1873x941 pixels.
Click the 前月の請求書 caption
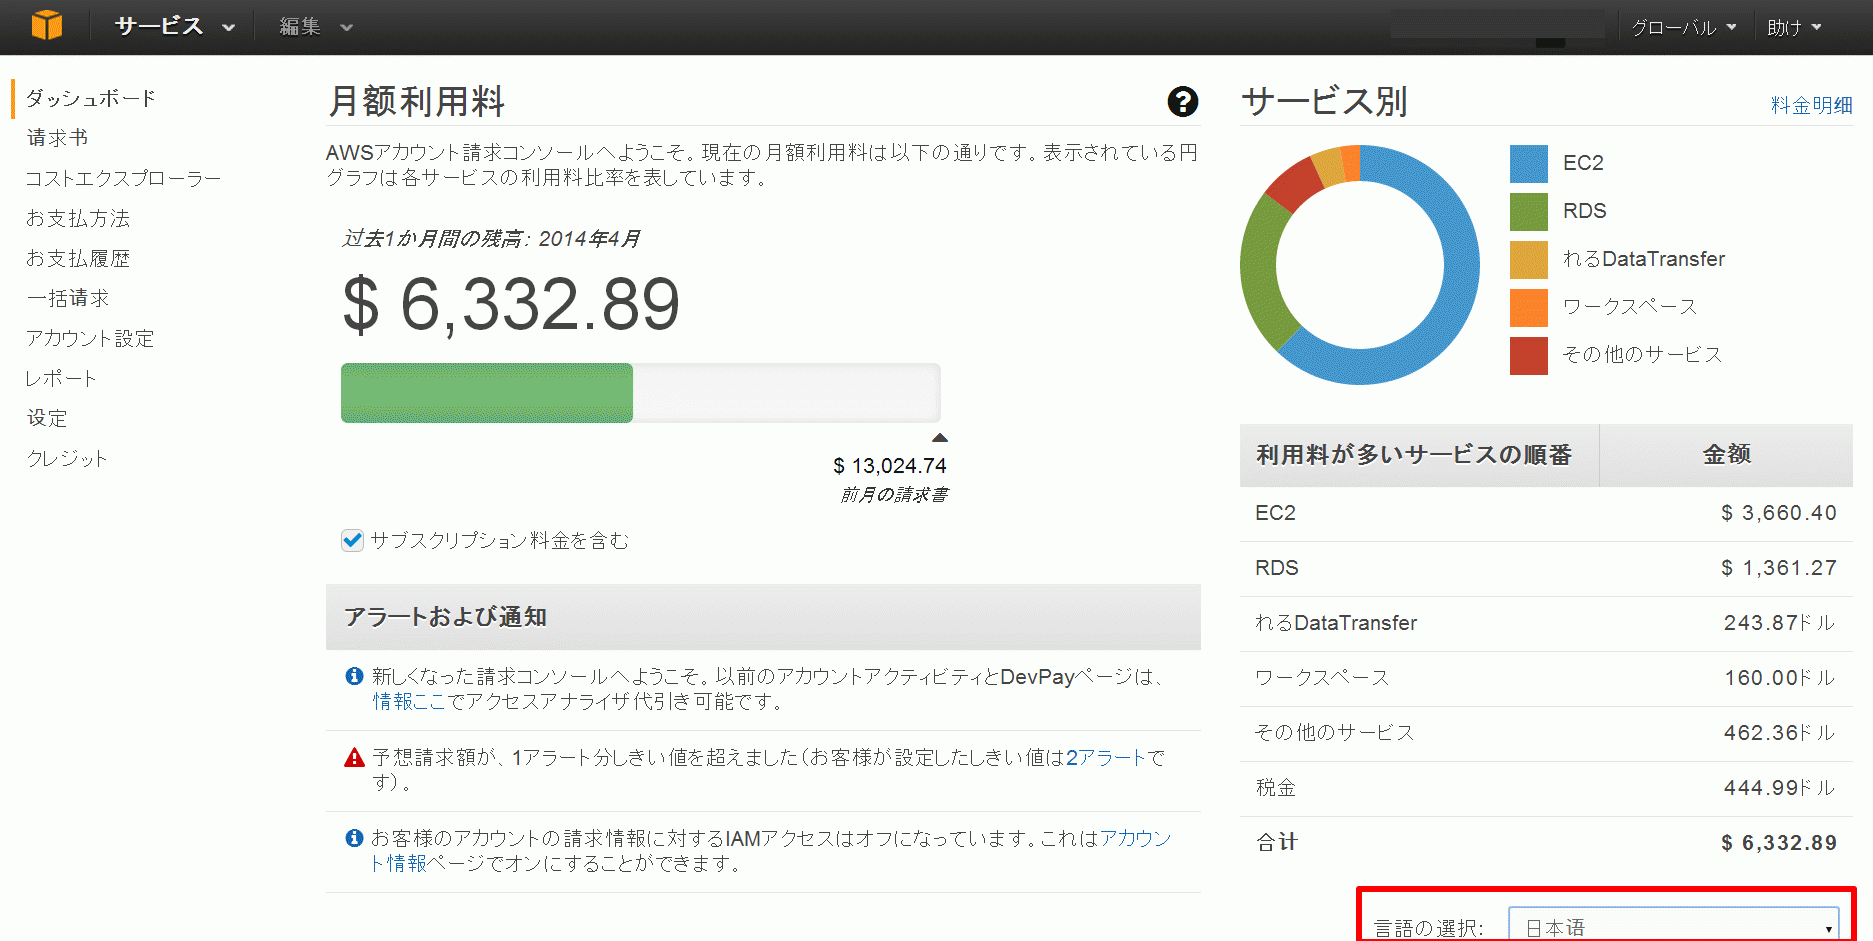tap(894, 495)
